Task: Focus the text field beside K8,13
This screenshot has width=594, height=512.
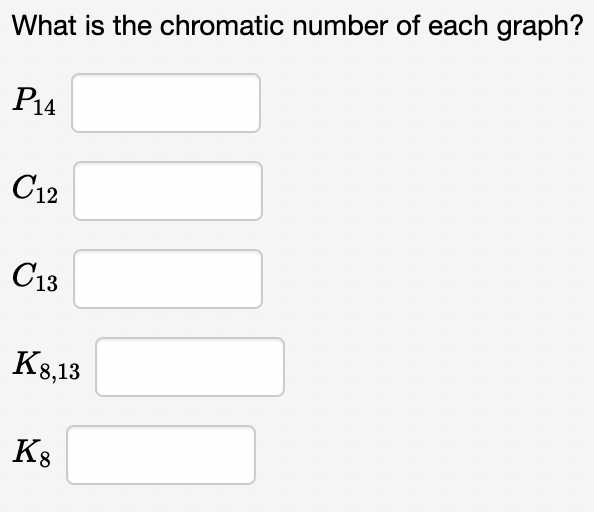Action: point(190,367)
